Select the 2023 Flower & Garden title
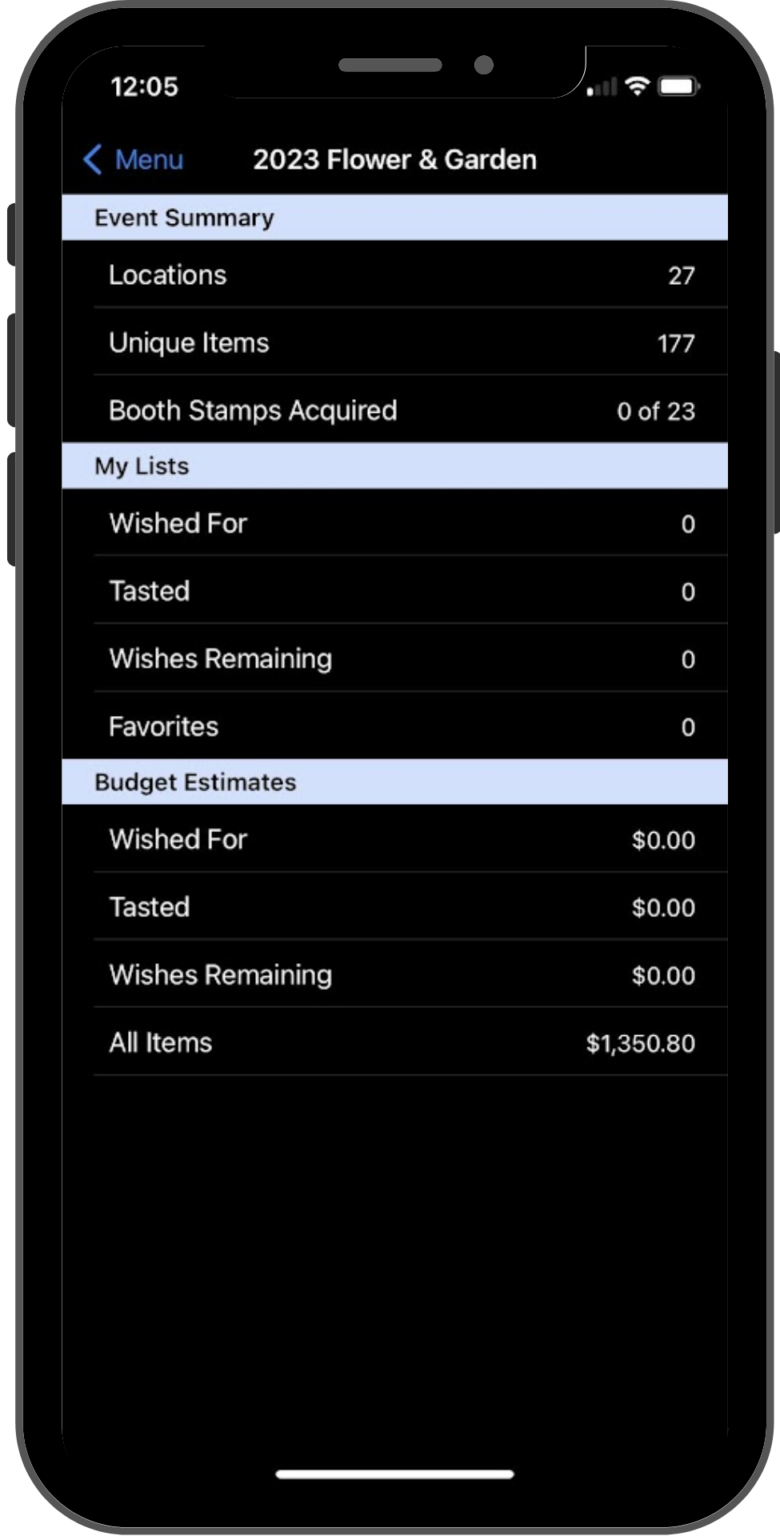Image resolution: width=780 pixels, height=1536 pixels. click(394, 160)
